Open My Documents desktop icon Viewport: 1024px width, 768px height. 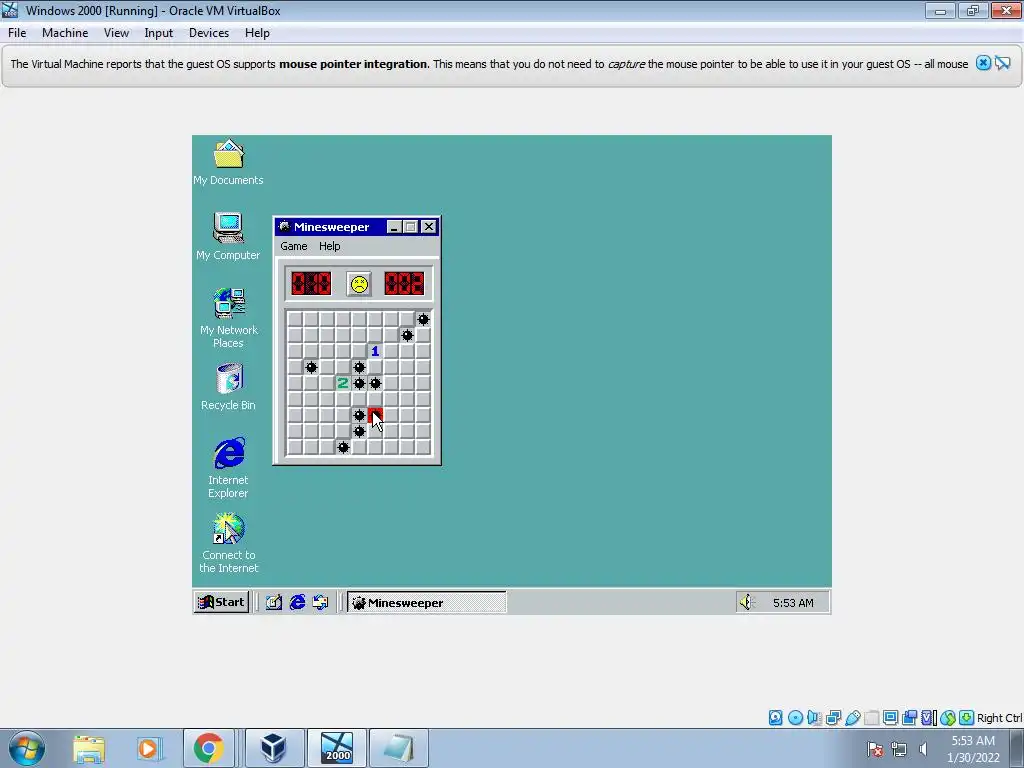coord(228,163)
